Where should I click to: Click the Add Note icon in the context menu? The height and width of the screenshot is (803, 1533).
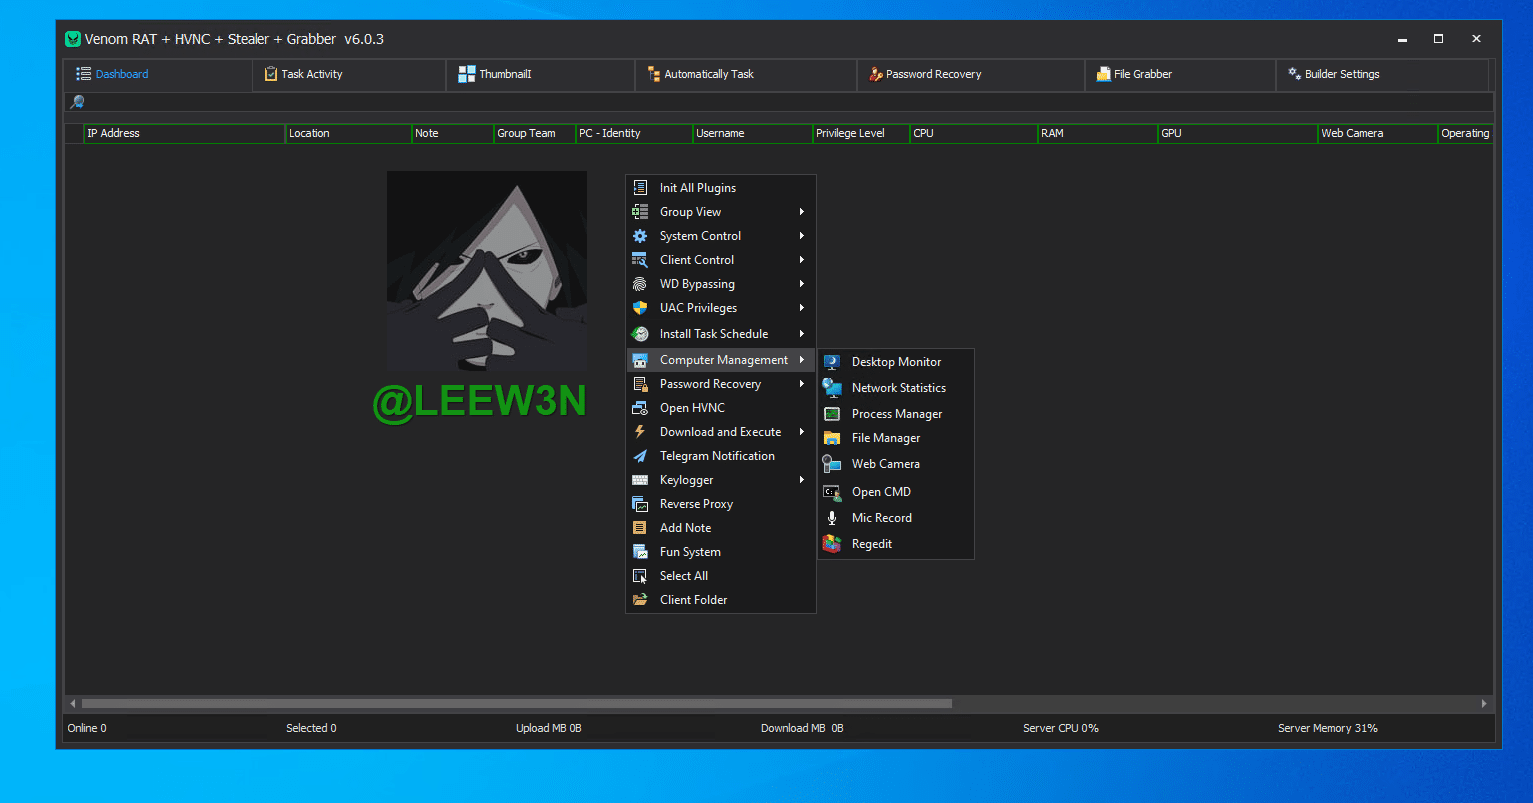pyautogui.click(x=640, y=528)
